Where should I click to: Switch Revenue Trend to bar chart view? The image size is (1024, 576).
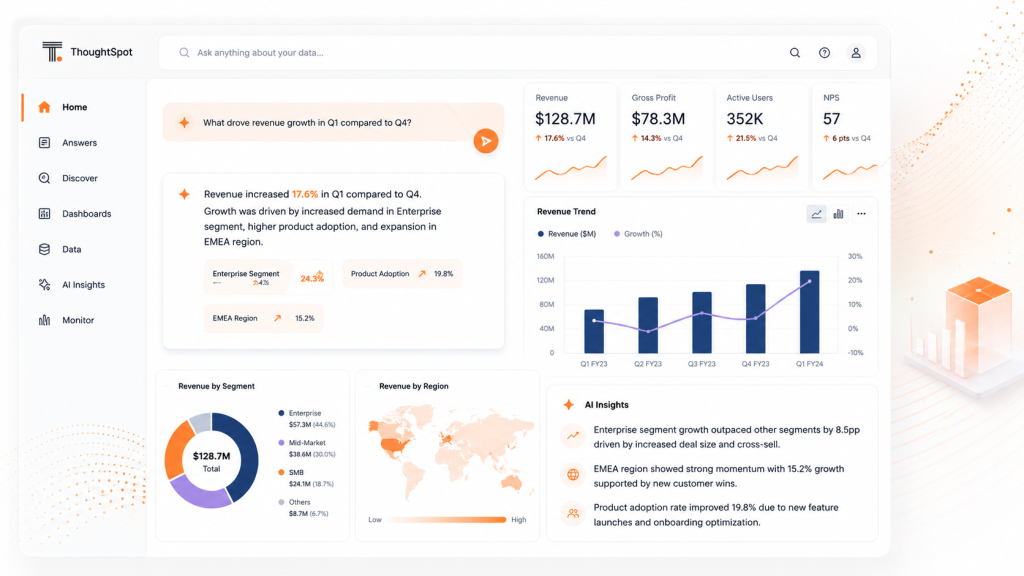click(x=839, y=214)
